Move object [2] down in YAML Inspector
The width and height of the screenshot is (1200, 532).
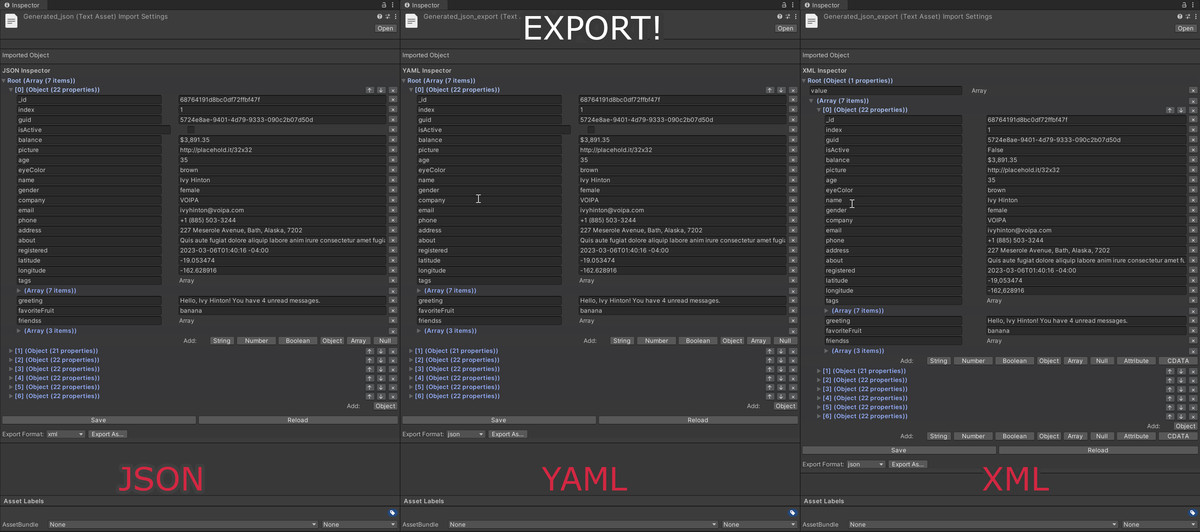coord(781,360)
